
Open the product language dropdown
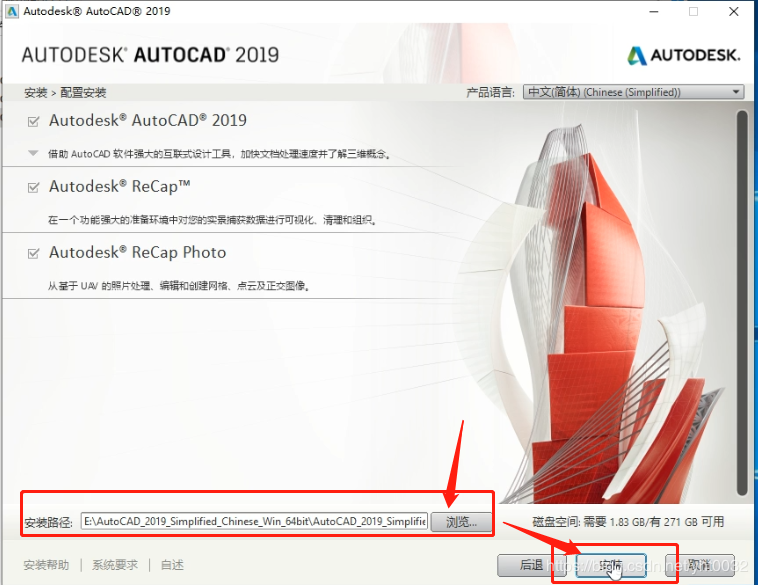pos(634,92)
